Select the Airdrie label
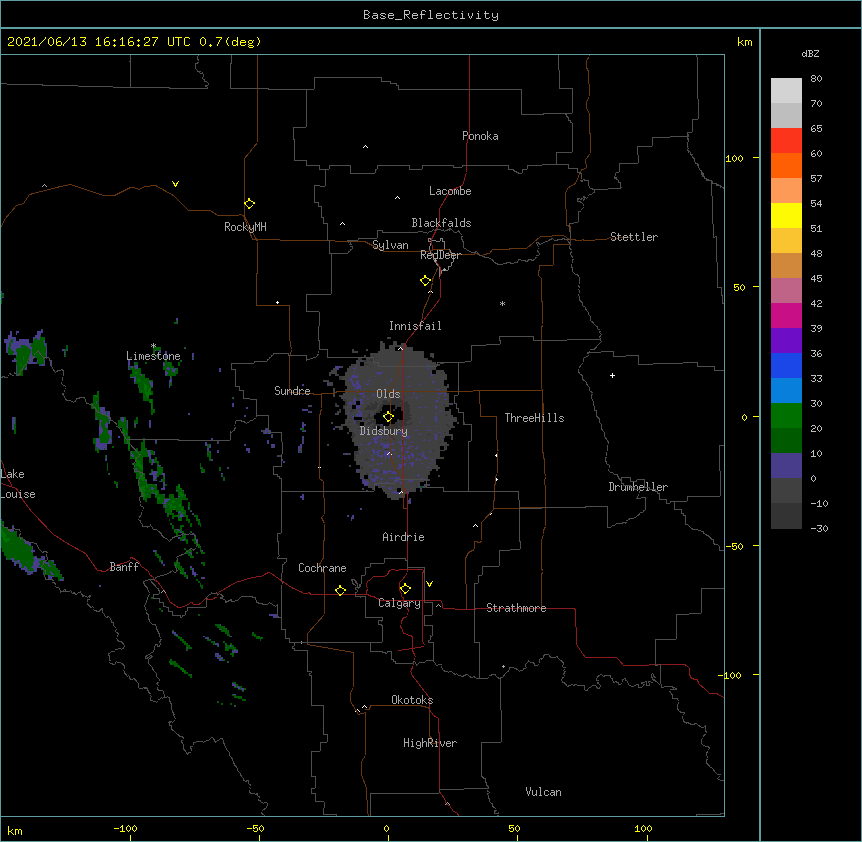Screen dimensions: 862x842 [404, 537]
